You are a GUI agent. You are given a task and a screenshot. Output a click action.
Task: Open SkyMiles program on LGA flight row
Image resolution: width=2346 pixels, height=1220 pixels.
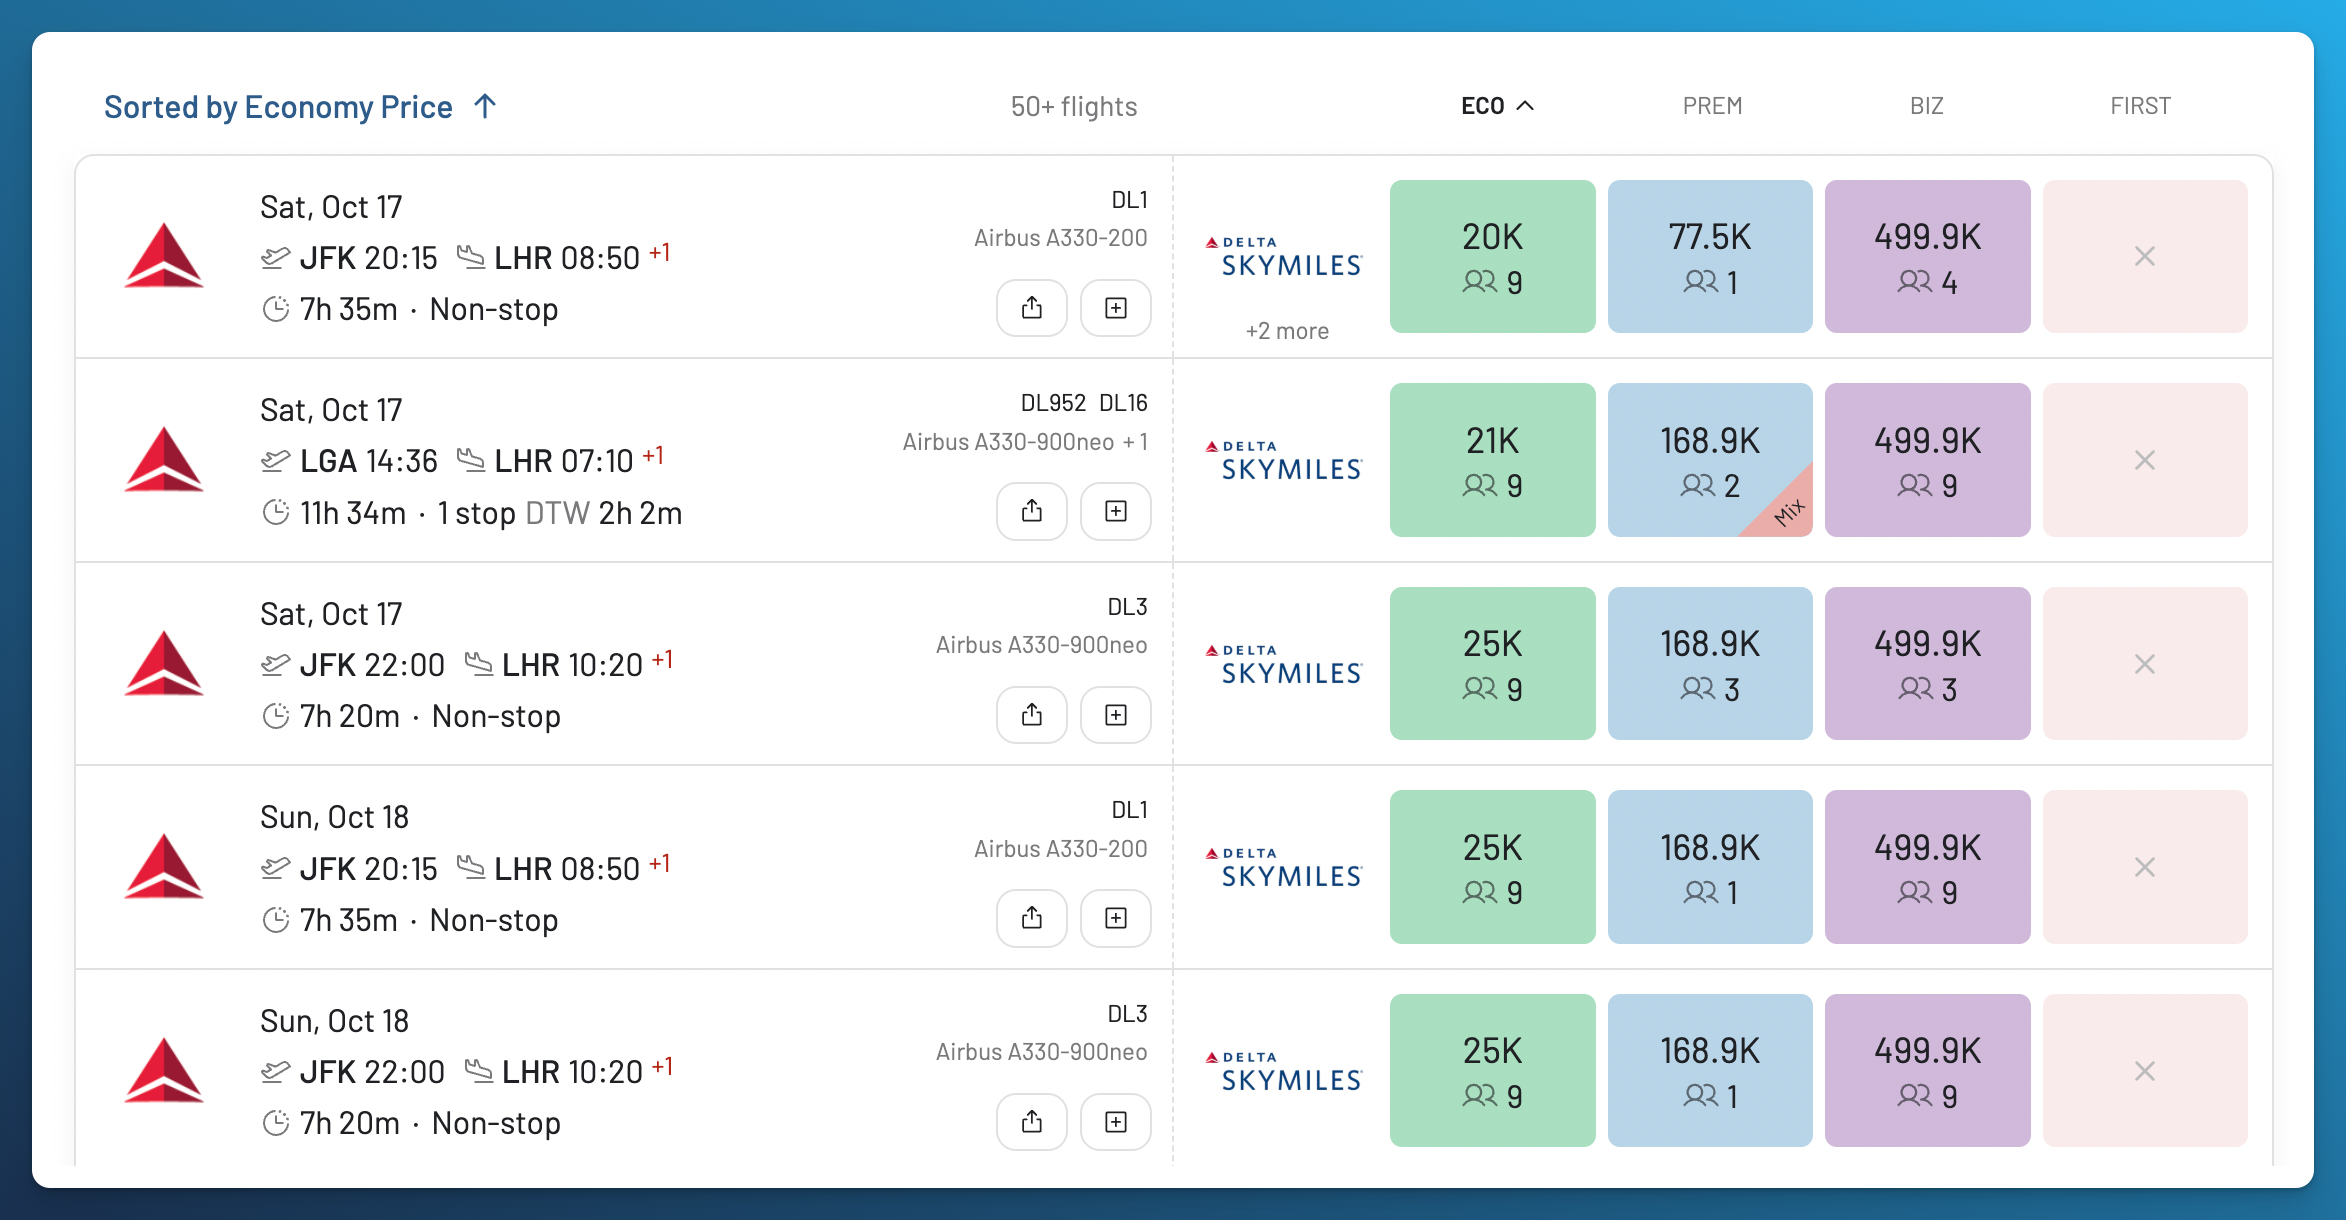tap(1284, 461)
